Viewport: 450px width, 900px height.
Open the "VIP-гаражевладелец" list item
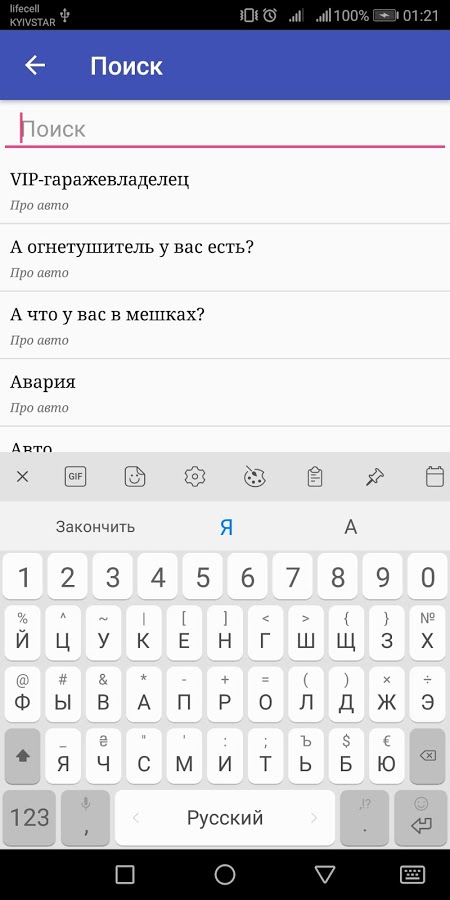(225, 190)
